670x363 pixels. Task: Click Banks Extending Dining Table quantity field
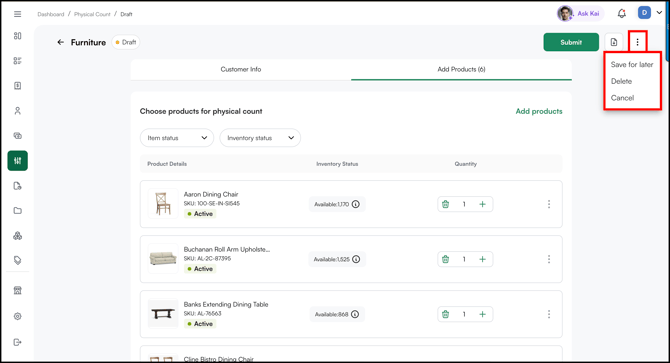pyautogui.click(x=464, y=314)
